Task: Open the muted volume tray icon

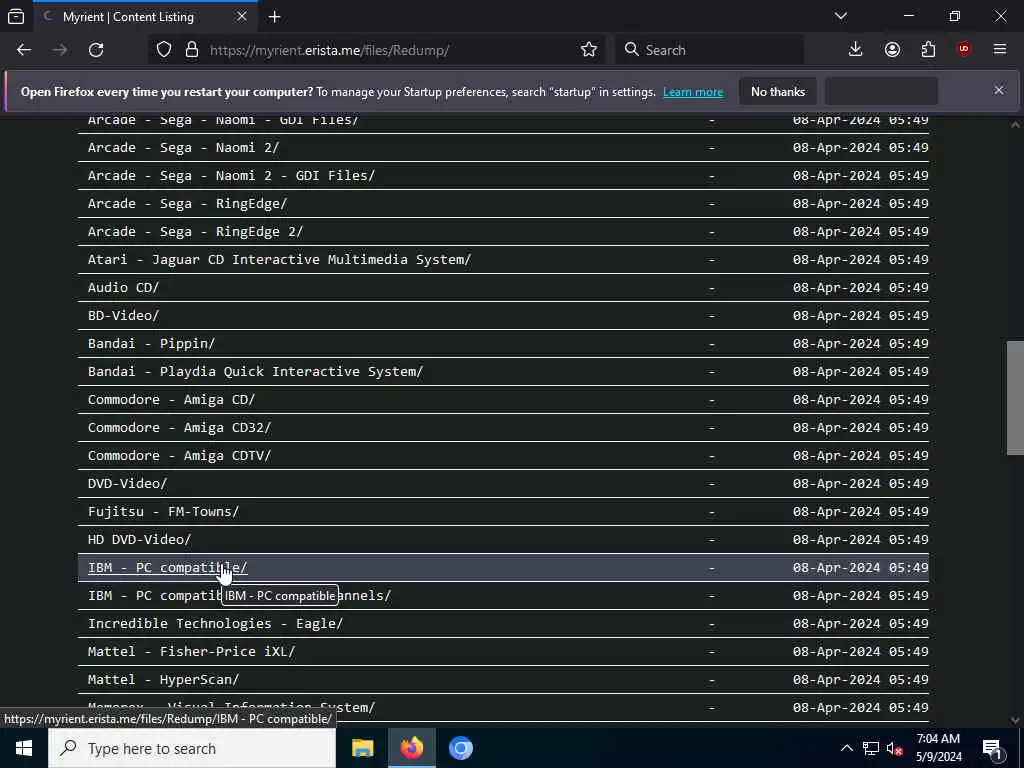Action: pyautogui.click(x=895, y=748)
